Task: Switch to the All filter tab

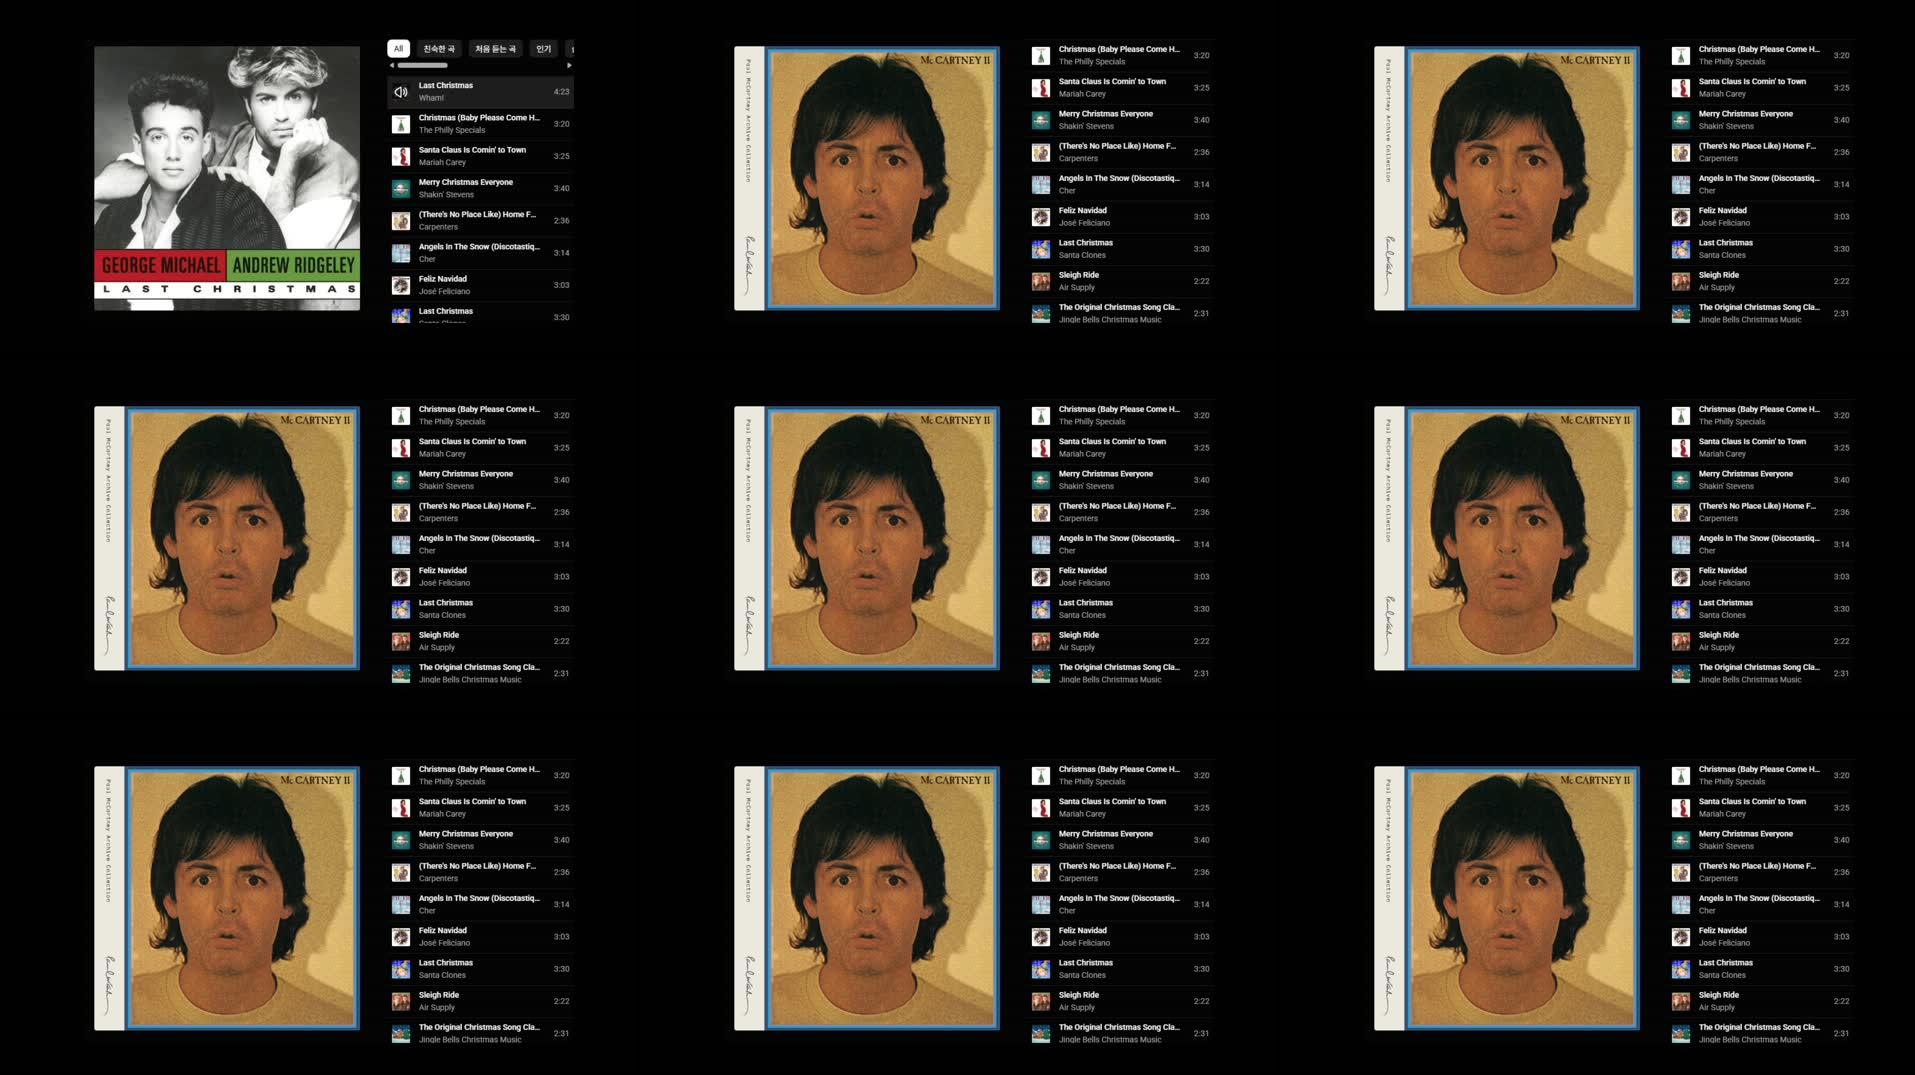Action: click(x=398, y=48)
